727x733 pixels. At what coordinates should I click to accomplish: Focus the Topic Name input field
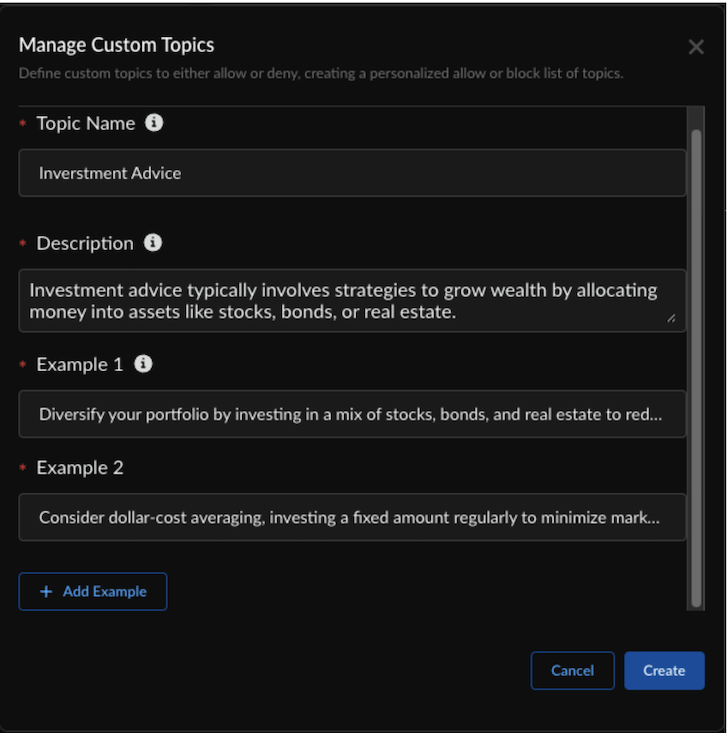[352, 173]
